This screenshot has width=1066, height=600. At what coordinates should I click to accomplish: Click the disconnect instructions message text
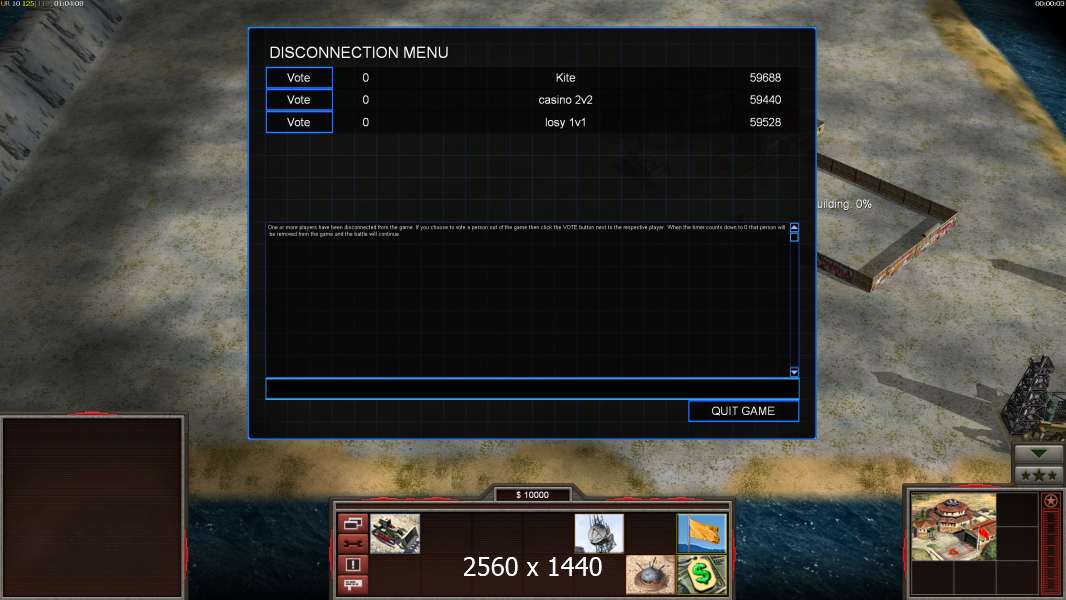tap(526, 230)
